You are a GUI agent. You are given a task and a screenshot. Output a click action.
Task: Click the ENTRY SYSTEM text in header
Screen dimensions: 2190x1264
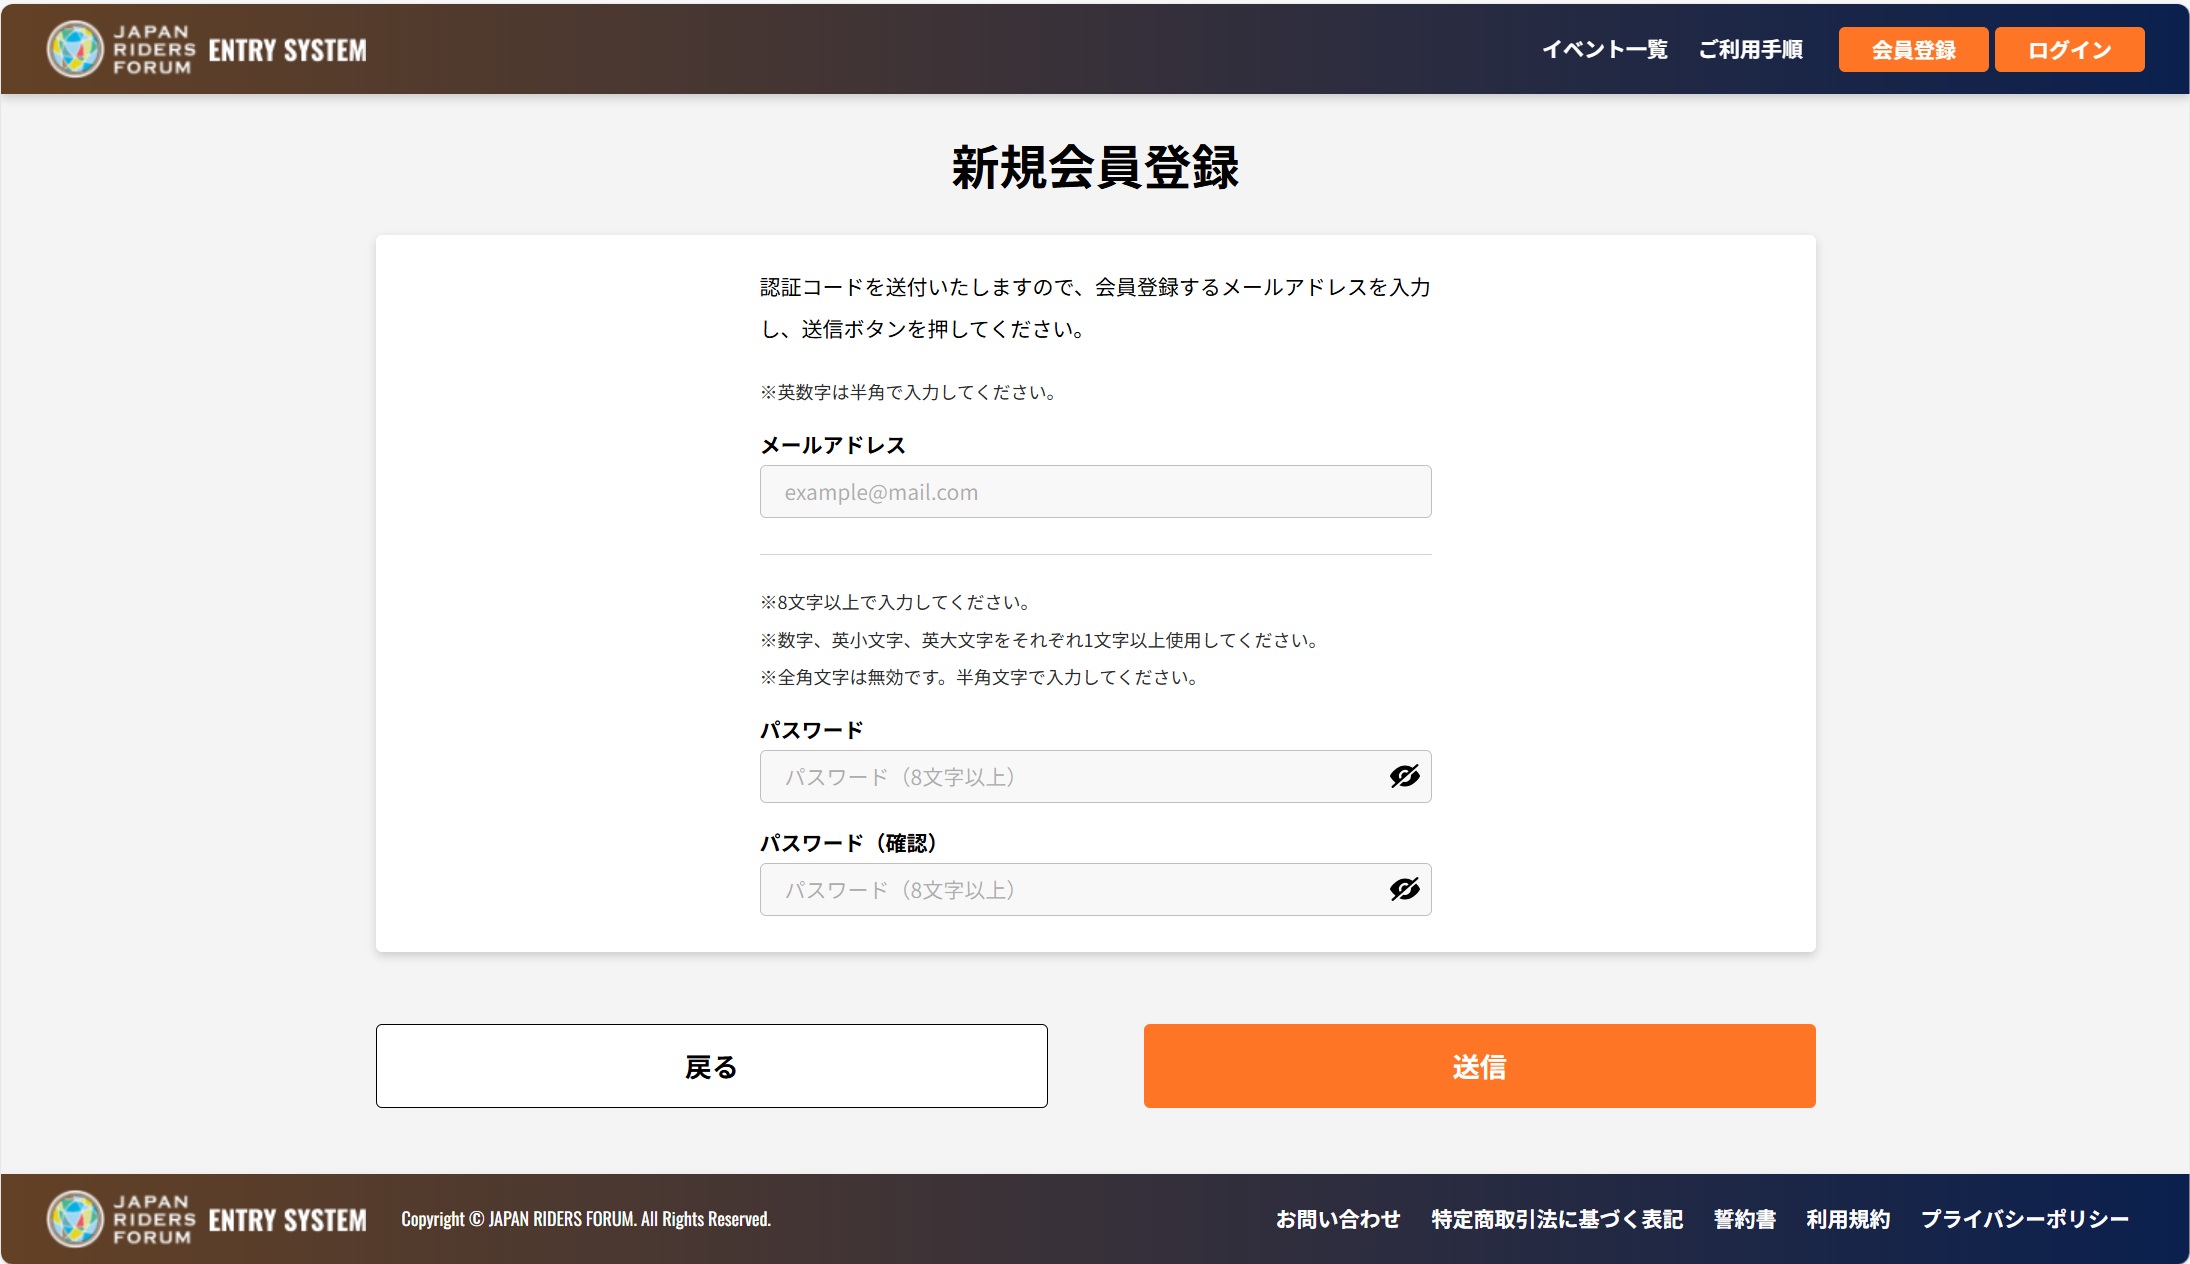pyautogui.click(x=286, y=48)
